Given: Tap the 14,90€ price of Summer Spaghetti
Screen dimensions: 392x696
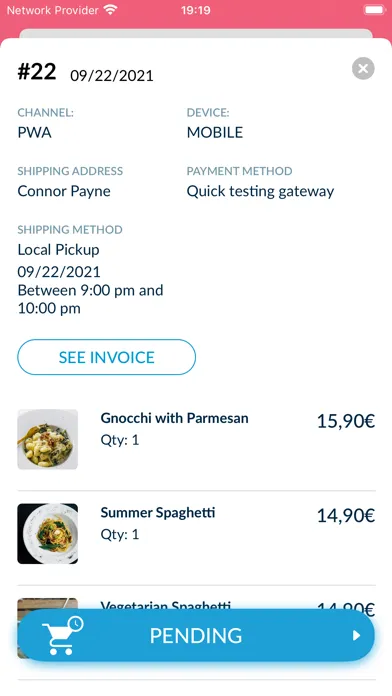Looking at the screenshot, I should (x=346, y=515).
